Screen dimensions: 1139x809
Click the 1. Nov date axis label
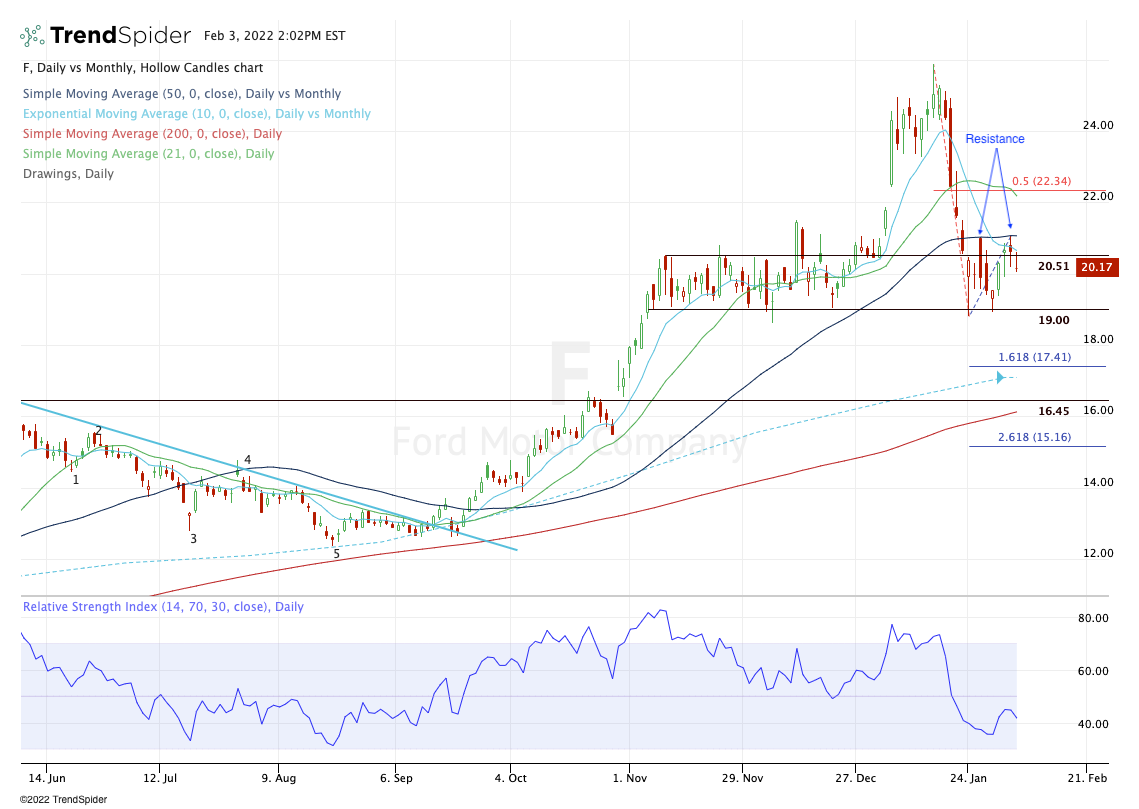coord(628,777)
